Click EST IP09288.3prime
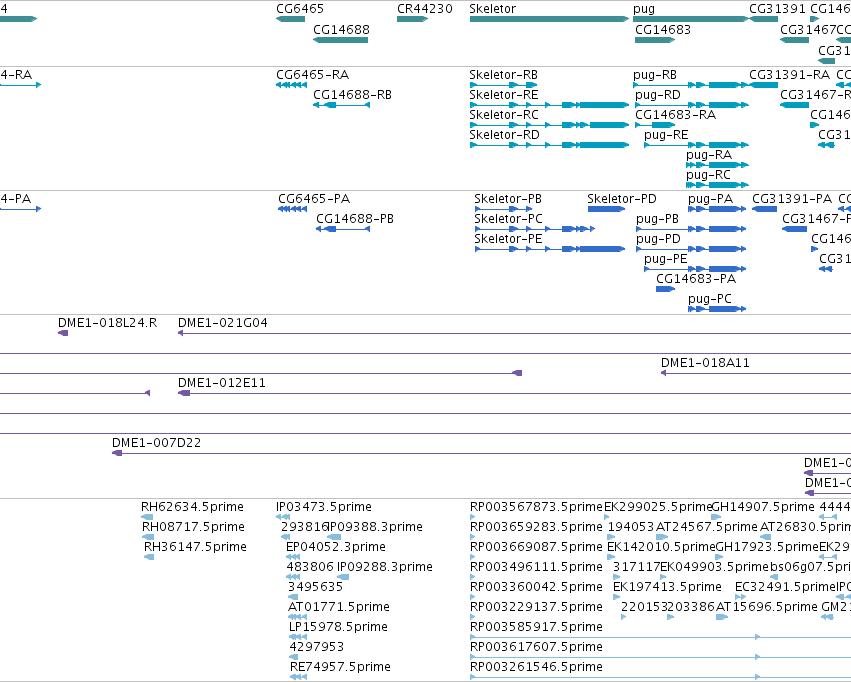Screen dimensions: 851x682 pyautogui.click(x=343, y=577)
